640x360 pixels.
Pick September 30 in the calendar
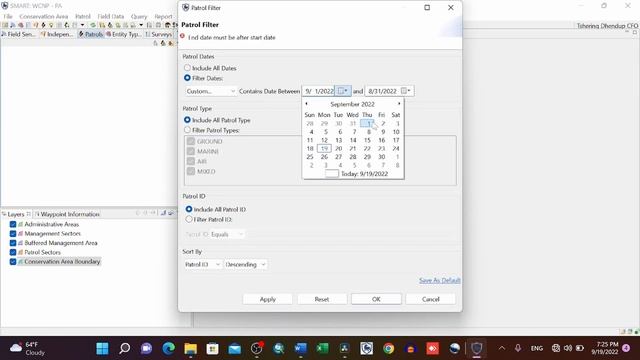(382, 157)
